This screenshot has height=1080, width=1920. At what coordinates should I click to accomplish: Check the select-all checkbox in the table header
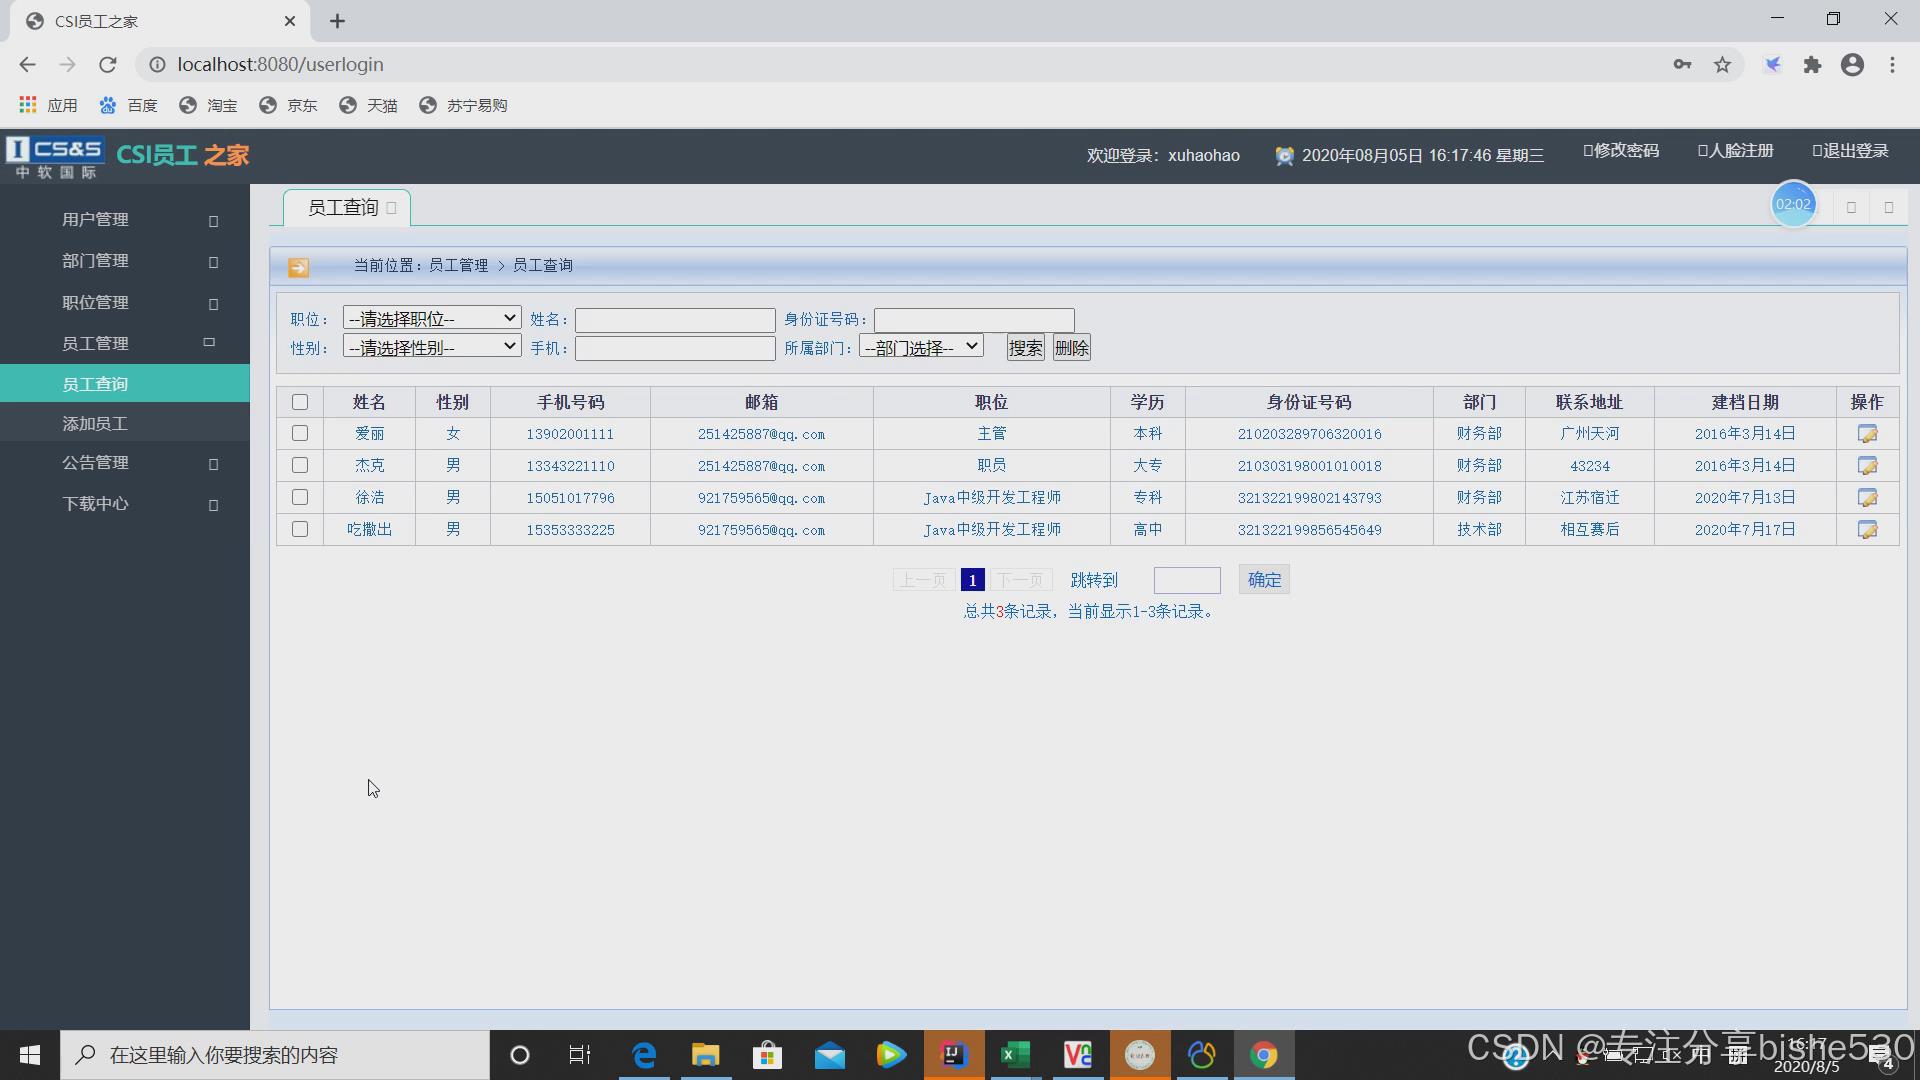pos(300,402)
